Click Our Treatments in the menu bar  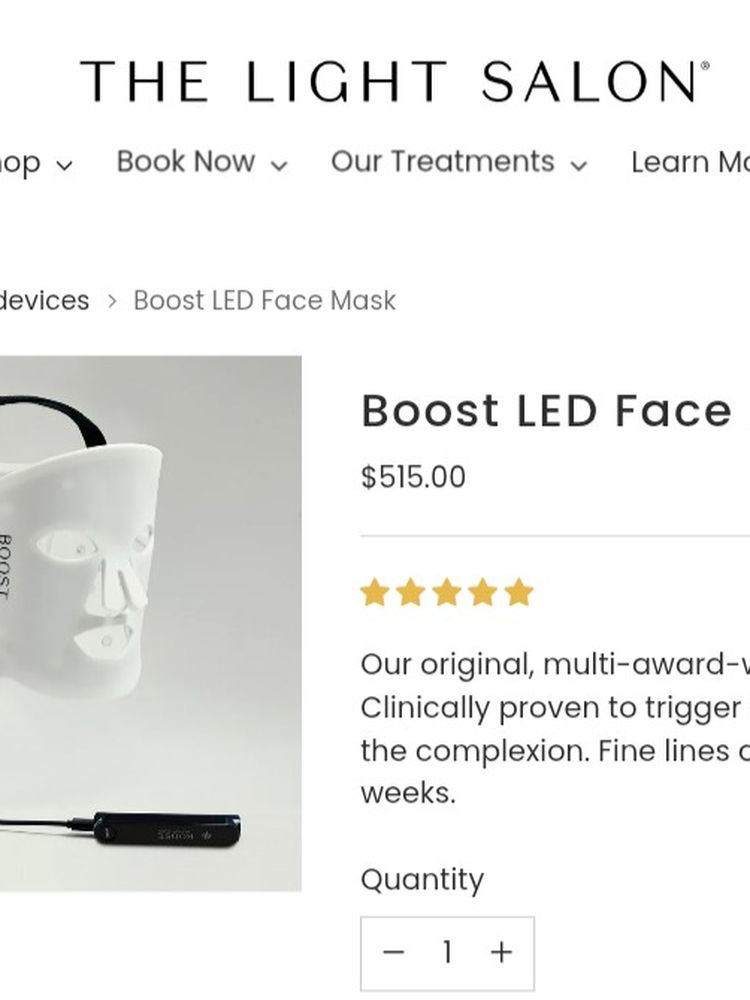pos(443,162)
